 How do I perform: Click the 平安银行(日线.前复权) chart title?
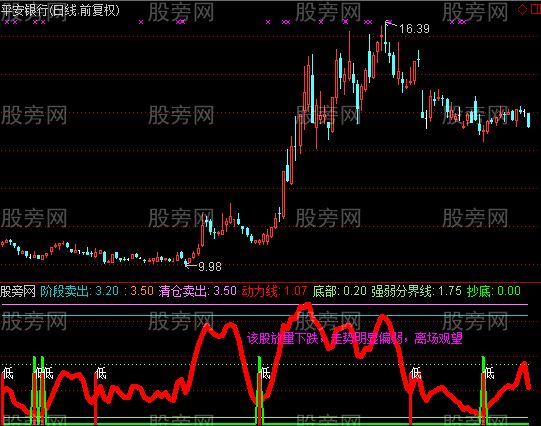click(x=60, y=10)
